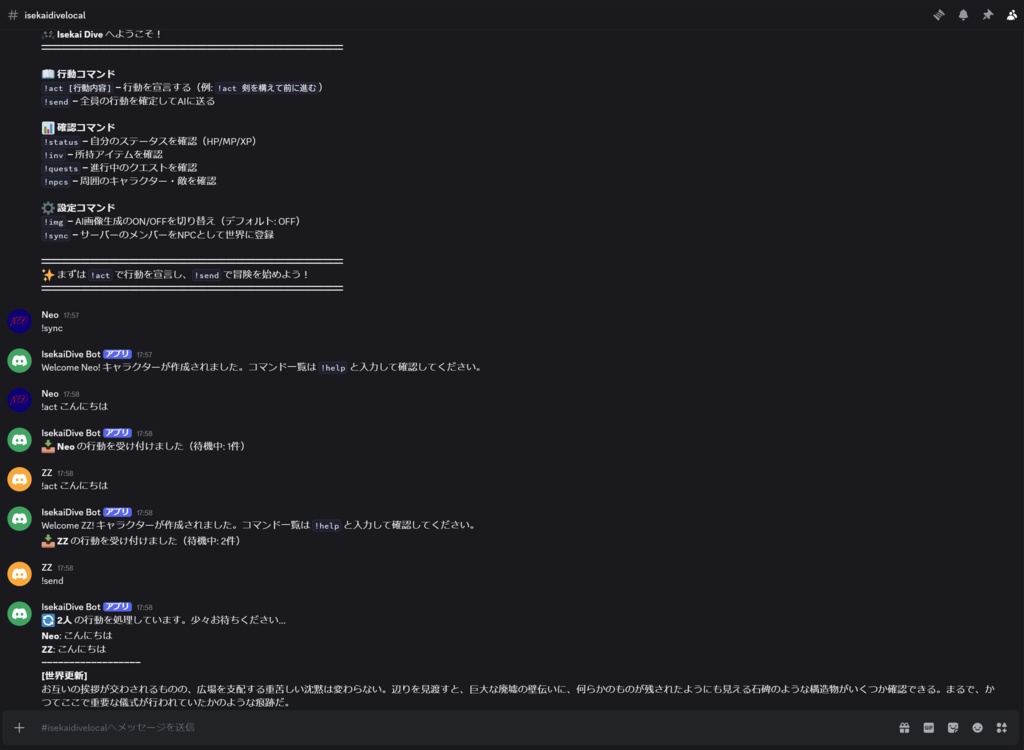The height and width of the screenshot is (750, 1024).
Task: Click the アプリ badge on Welcome Neo message
Action: coord(118,354)
